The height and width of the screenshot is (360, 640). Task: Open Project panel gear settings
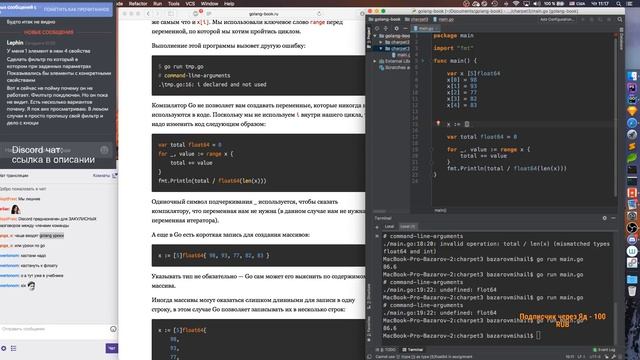click(x=396, y=29)
